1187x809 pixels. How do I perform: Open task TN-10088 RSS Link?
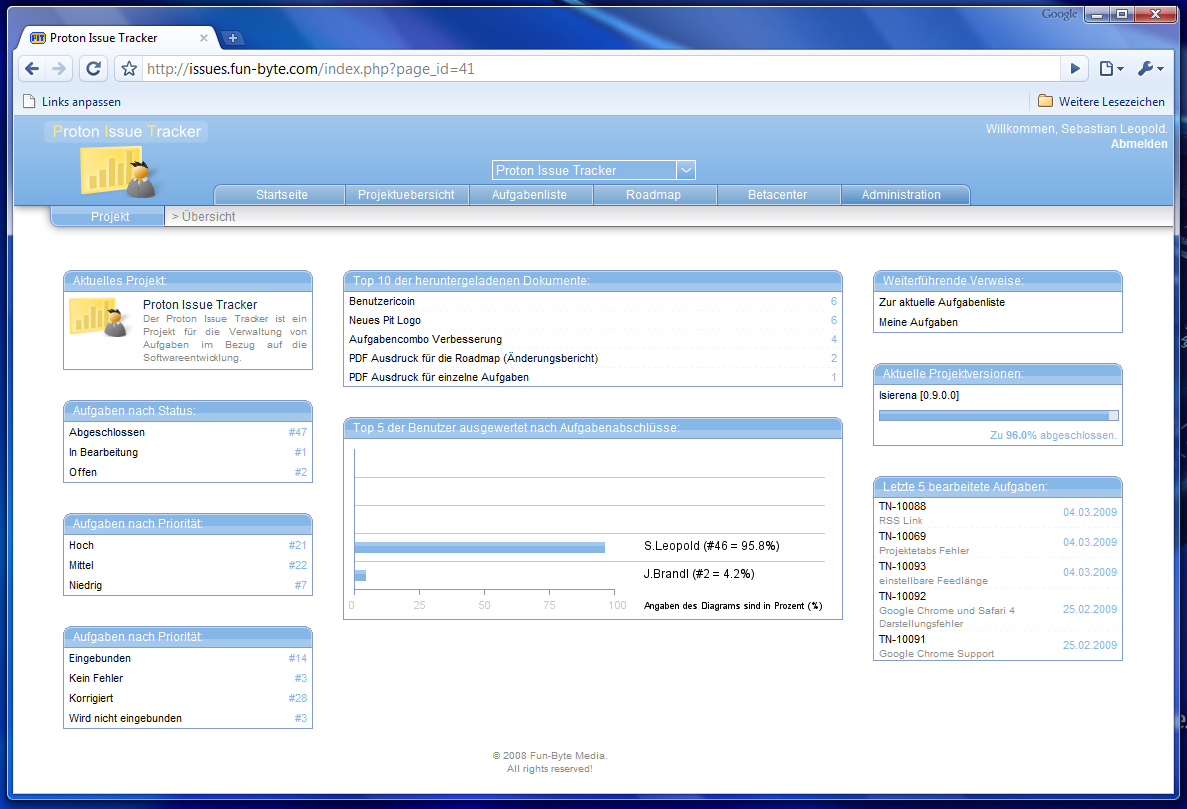(x=998, y=513)
